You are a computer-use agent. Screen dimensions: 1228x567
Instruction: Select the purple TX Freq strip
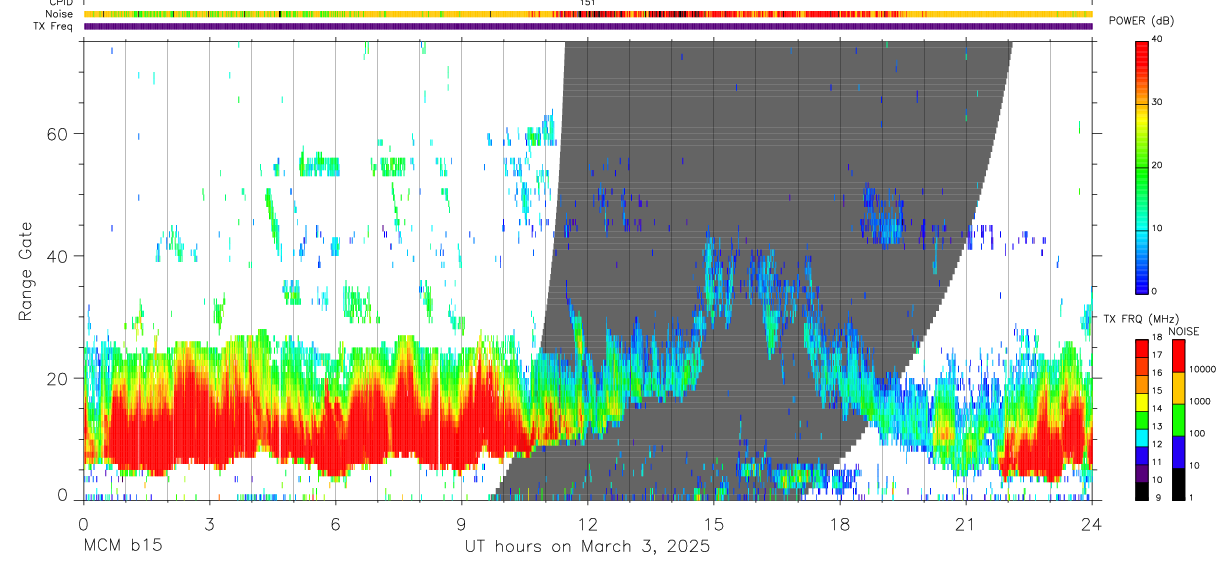point(587,26)
